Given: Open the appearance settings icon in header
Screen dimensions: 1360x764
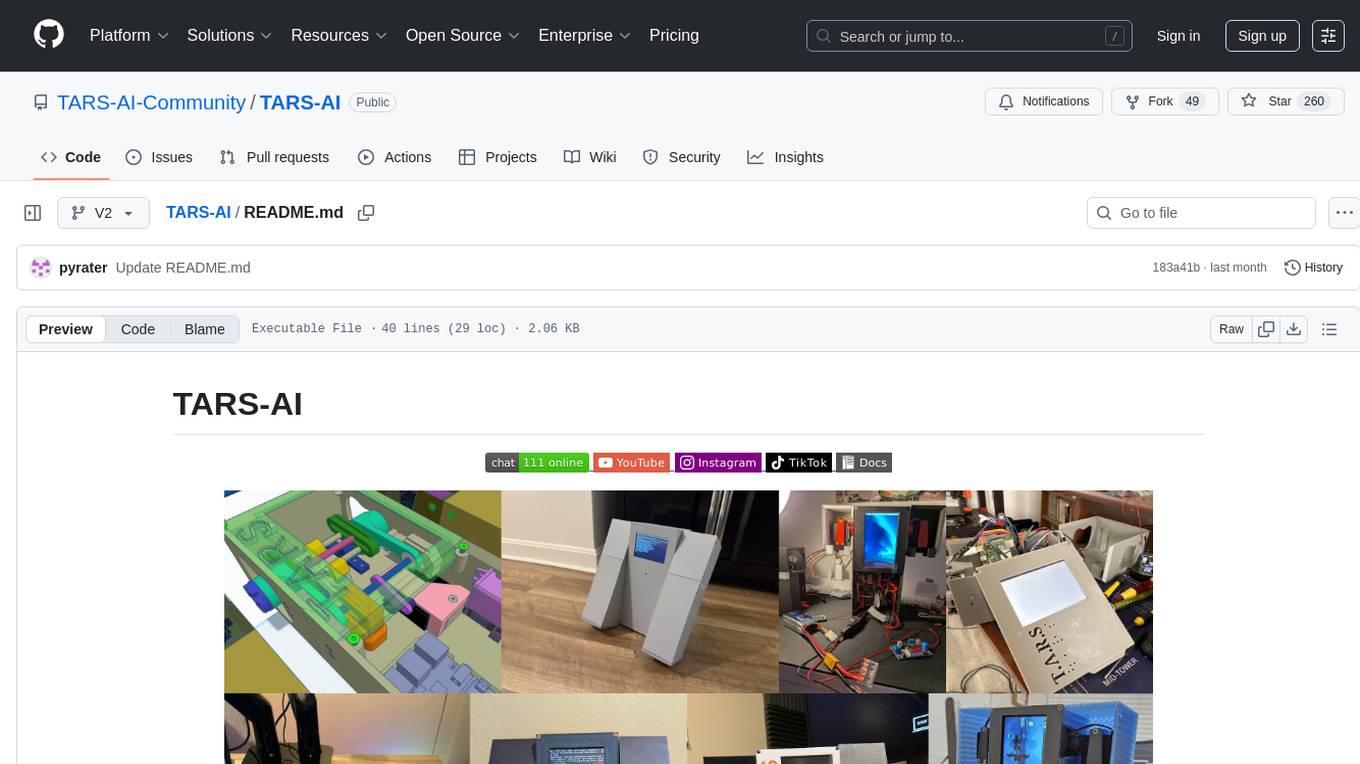Looking at the screenshot, I should point(1328,36).
